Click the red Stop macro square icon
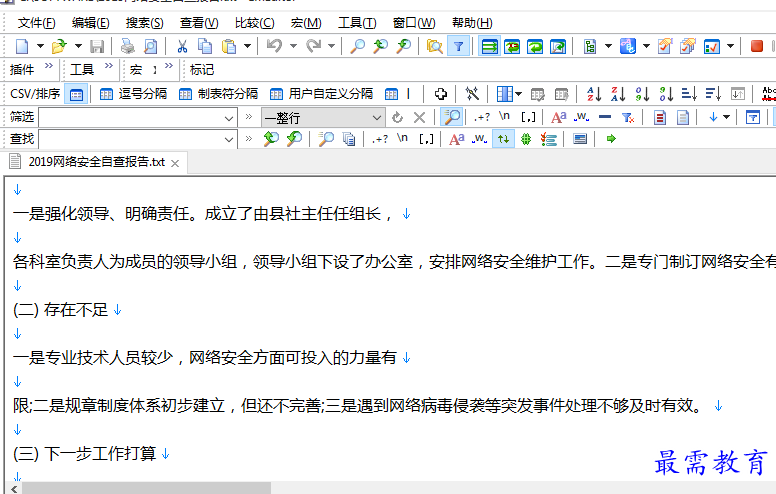The image size is (776, 494). (756, 46)
